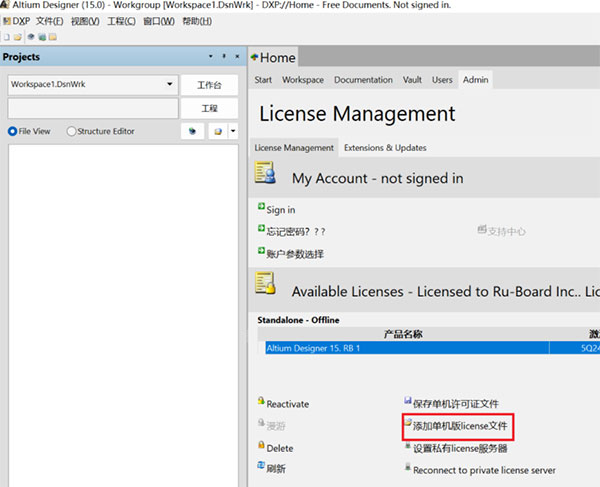600x487 pixels.
Task: Click the rightmost yellow folder toolbar icon
Action: tap(53, 37)
